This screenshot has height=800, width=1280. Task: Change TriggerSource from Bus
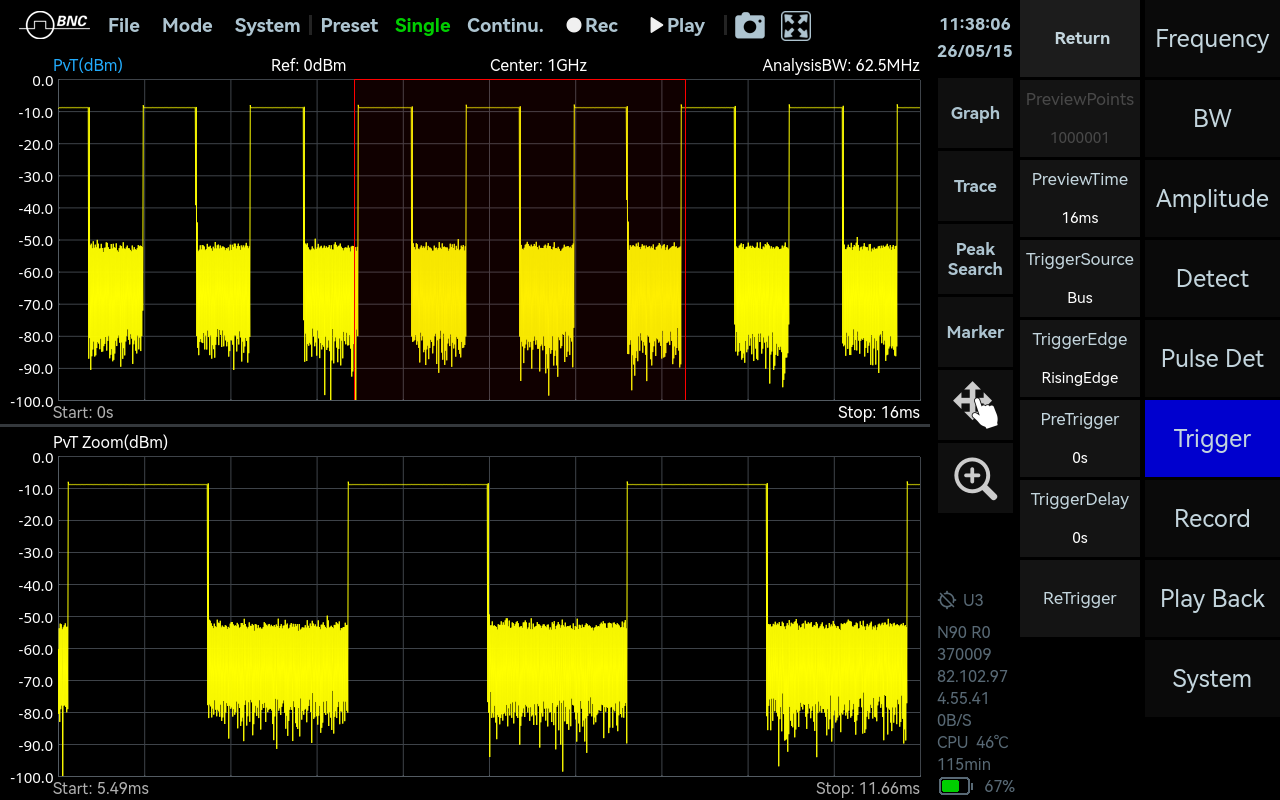coord(1080,278)
